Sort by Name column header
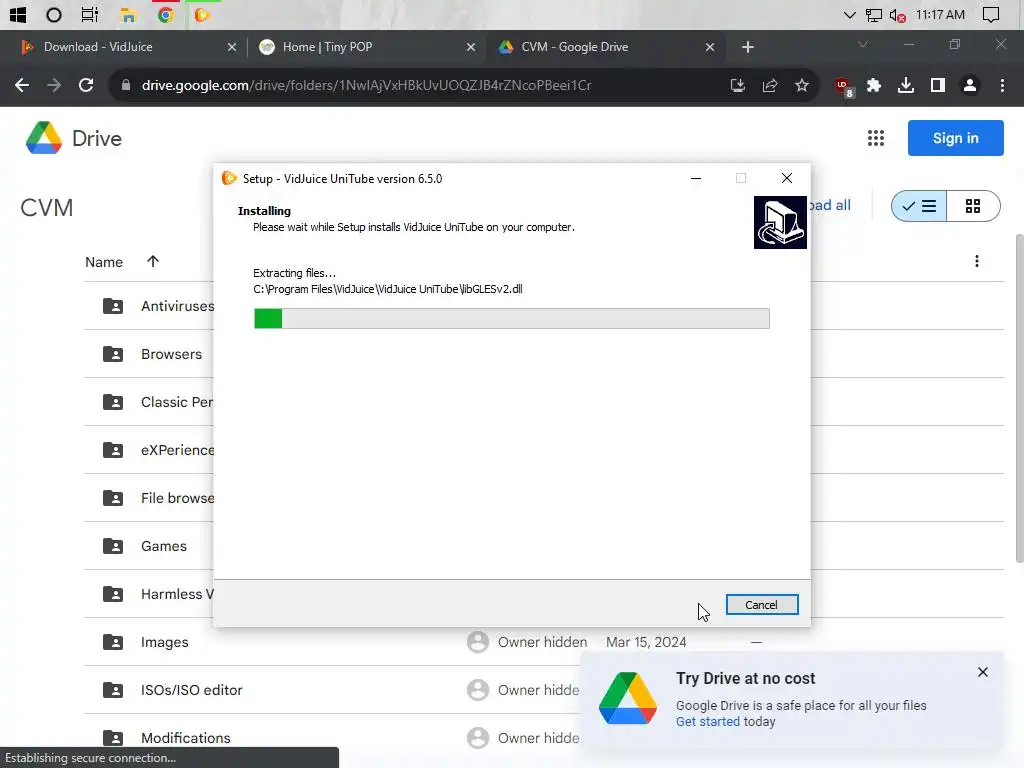The width and height of the screenshot is (1024, 768). pos(104,262)
